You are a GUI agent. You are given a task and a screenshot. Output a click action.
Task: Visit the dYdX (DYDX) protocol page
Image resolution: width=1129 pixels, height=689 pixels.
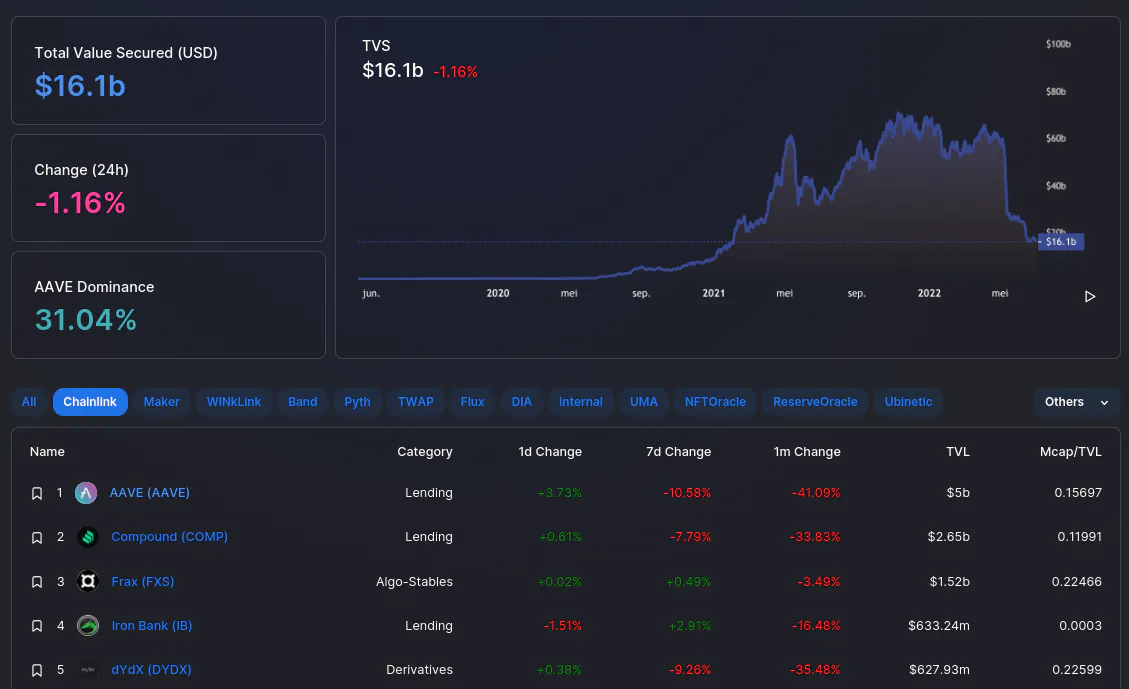tap(151, 670)
